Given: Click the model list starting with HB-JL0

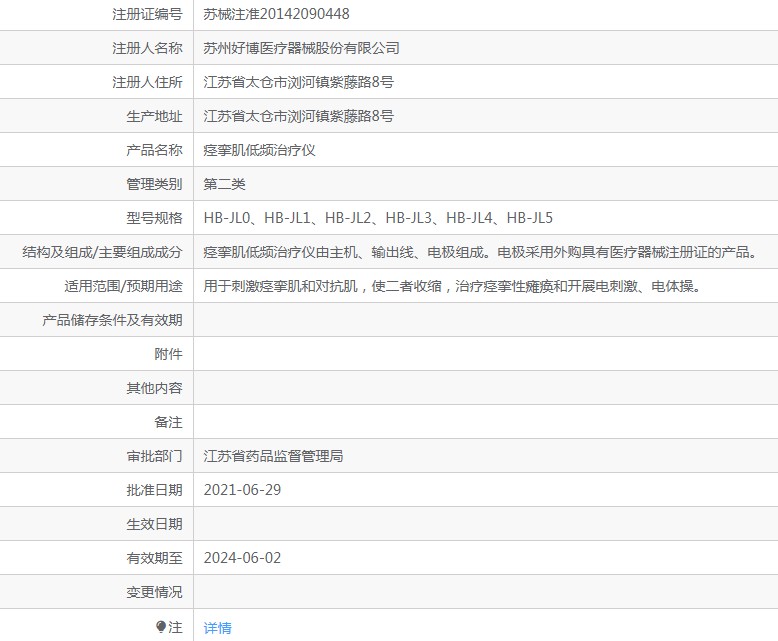Looking at the screenshot, I should click(x=378, y=218).
